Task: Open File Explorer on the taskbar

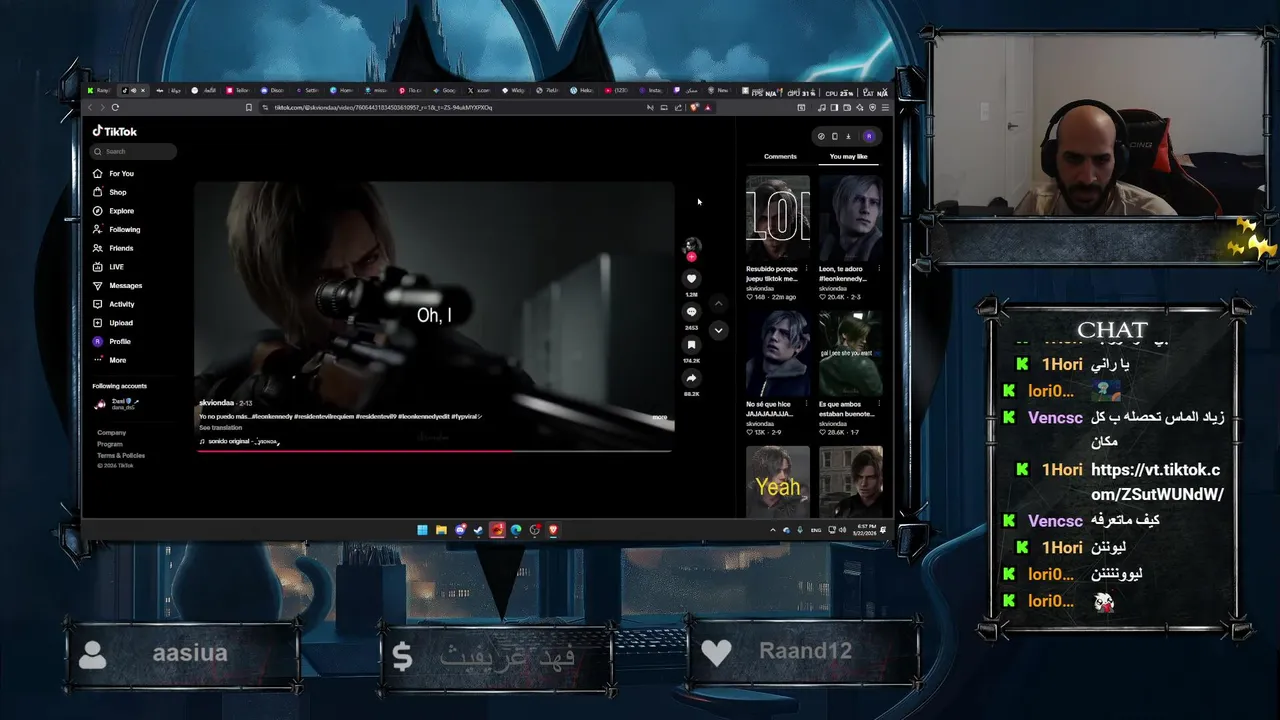Action: pyautogui.click(x=441, y=530)
